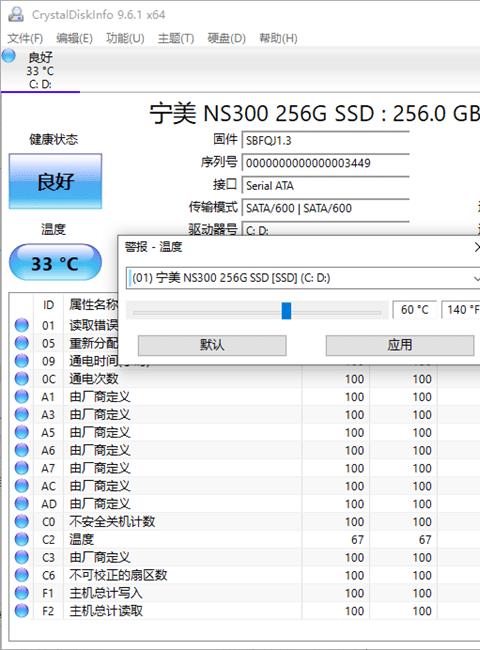Select the 由厂商定义 name in row A1
The width and height of the screenshot is (480, 650).
(x=100, y=396)
